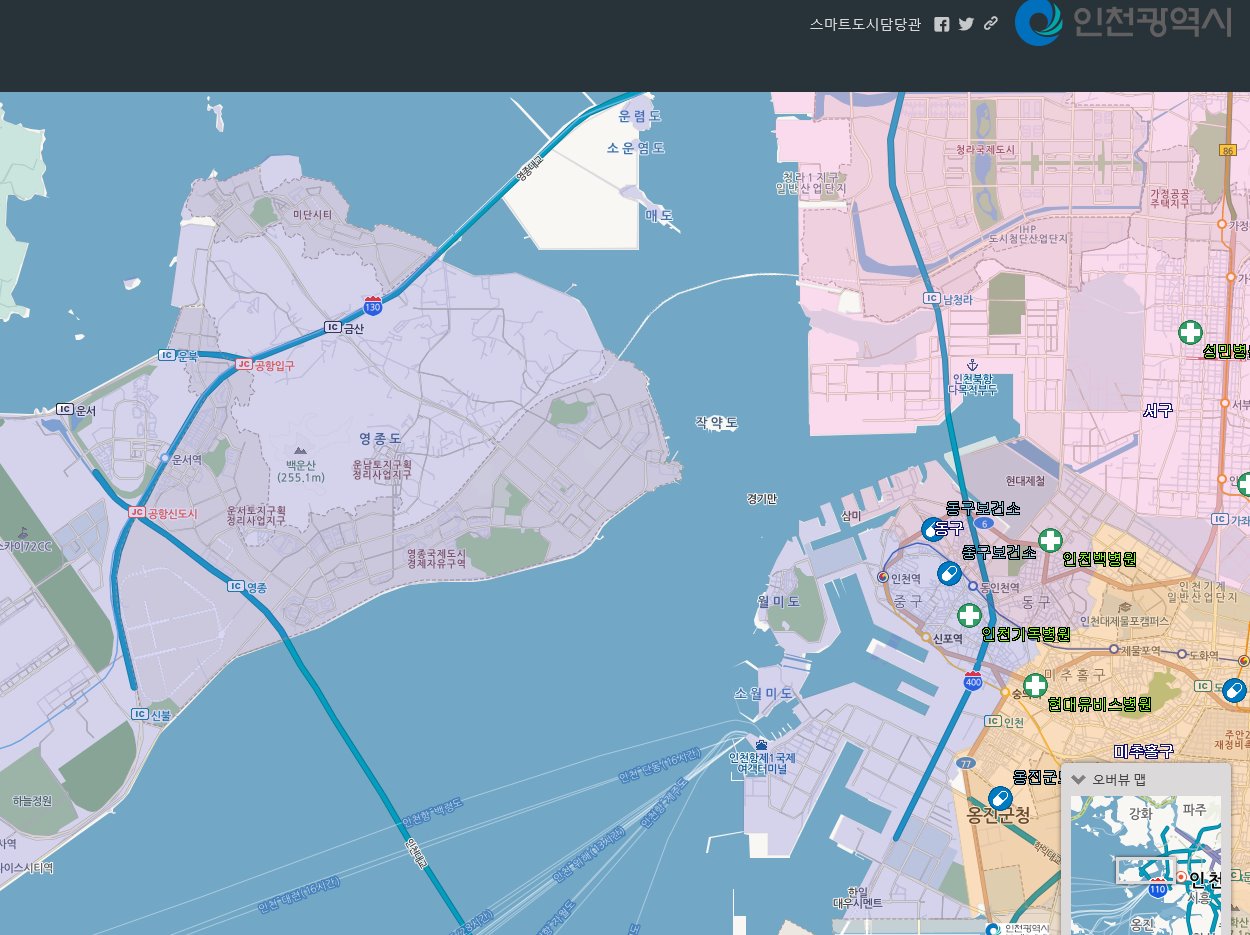The image size is (1250, 935).
Task: Click the 영종도 island label
Action: tap(380, 438)
